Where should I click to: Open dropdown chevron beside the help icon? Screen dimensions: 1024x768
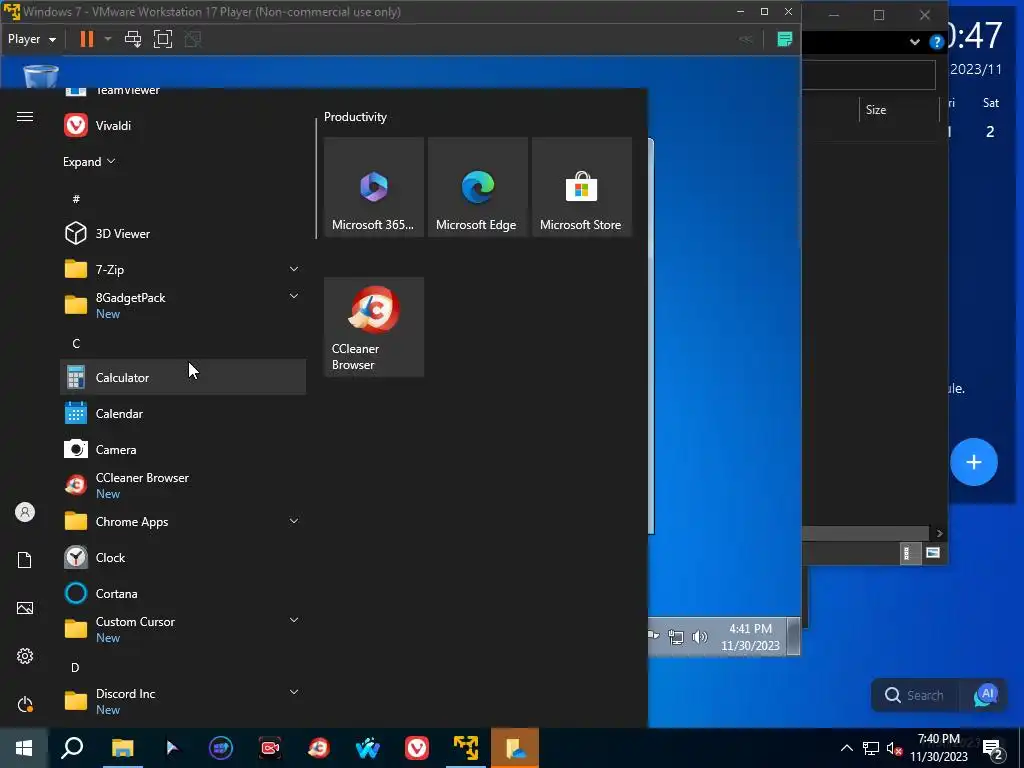click(x=914, y=42)
